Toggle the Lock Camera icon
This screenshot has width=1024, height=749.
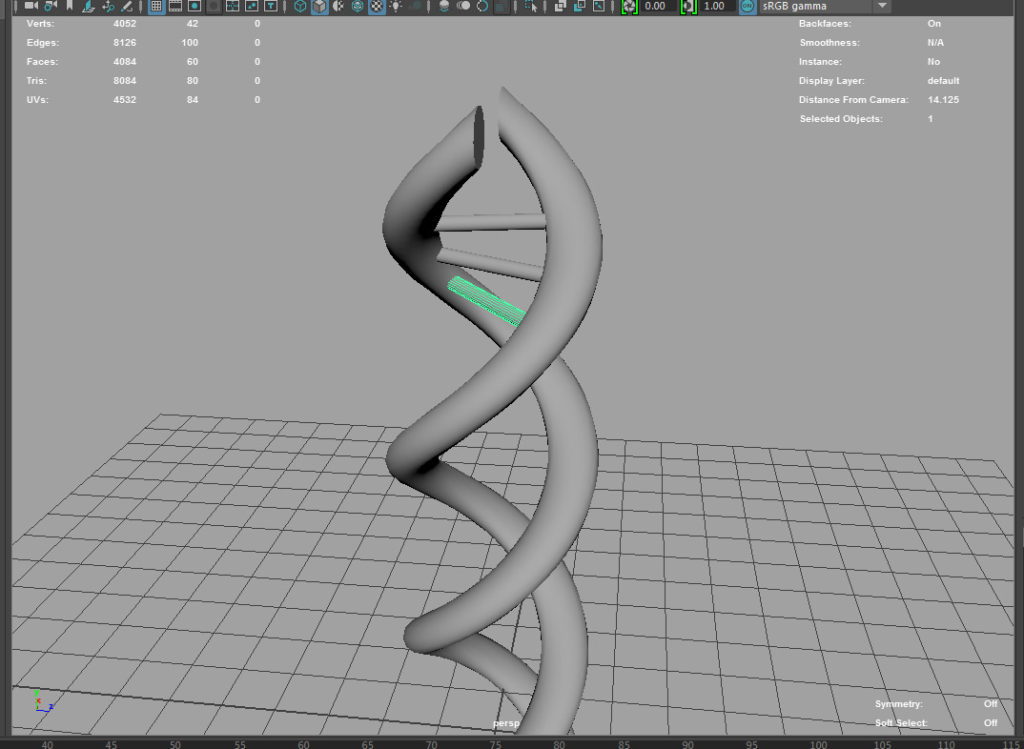click(x=50, y=5)
